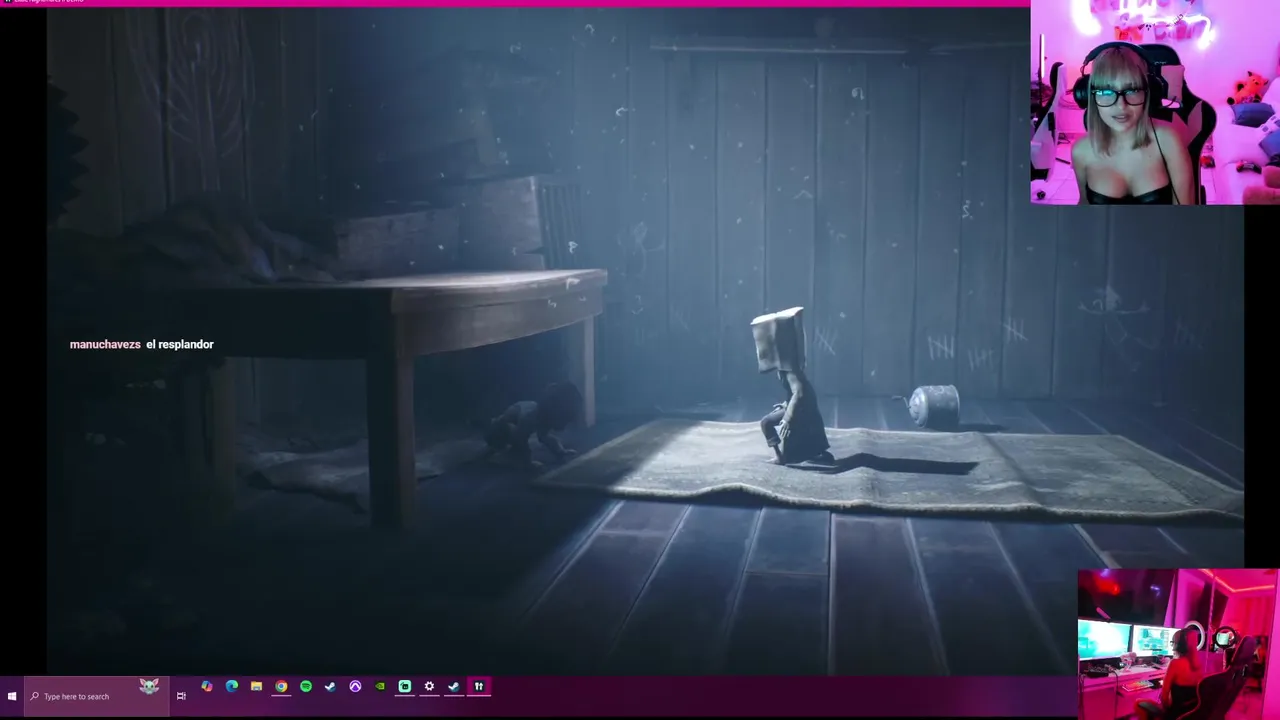Select the active Little Nightmares game icon
The height and width of the screenshot is (720, 1280).
click(479, 687)
